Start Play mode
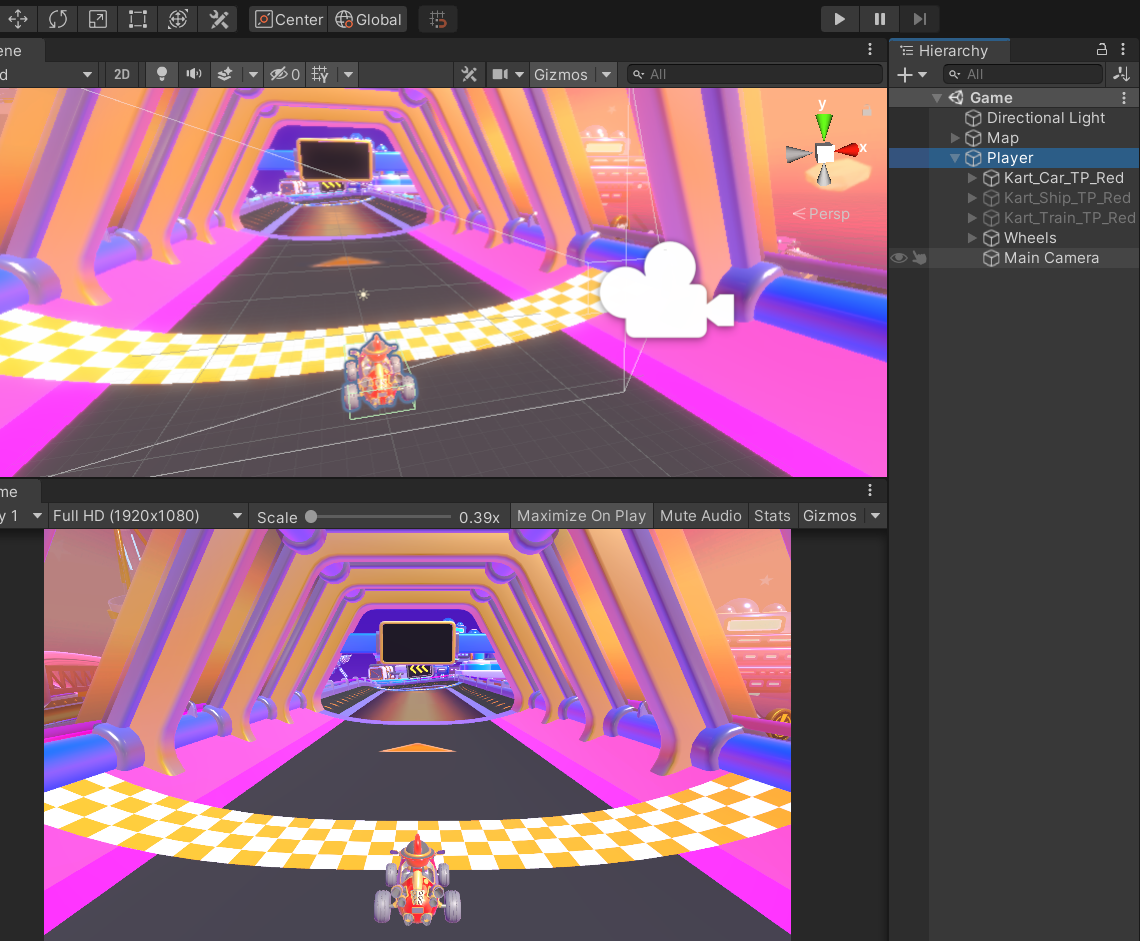This screenshot has width=1140, height=941. (x=840, y=19)
